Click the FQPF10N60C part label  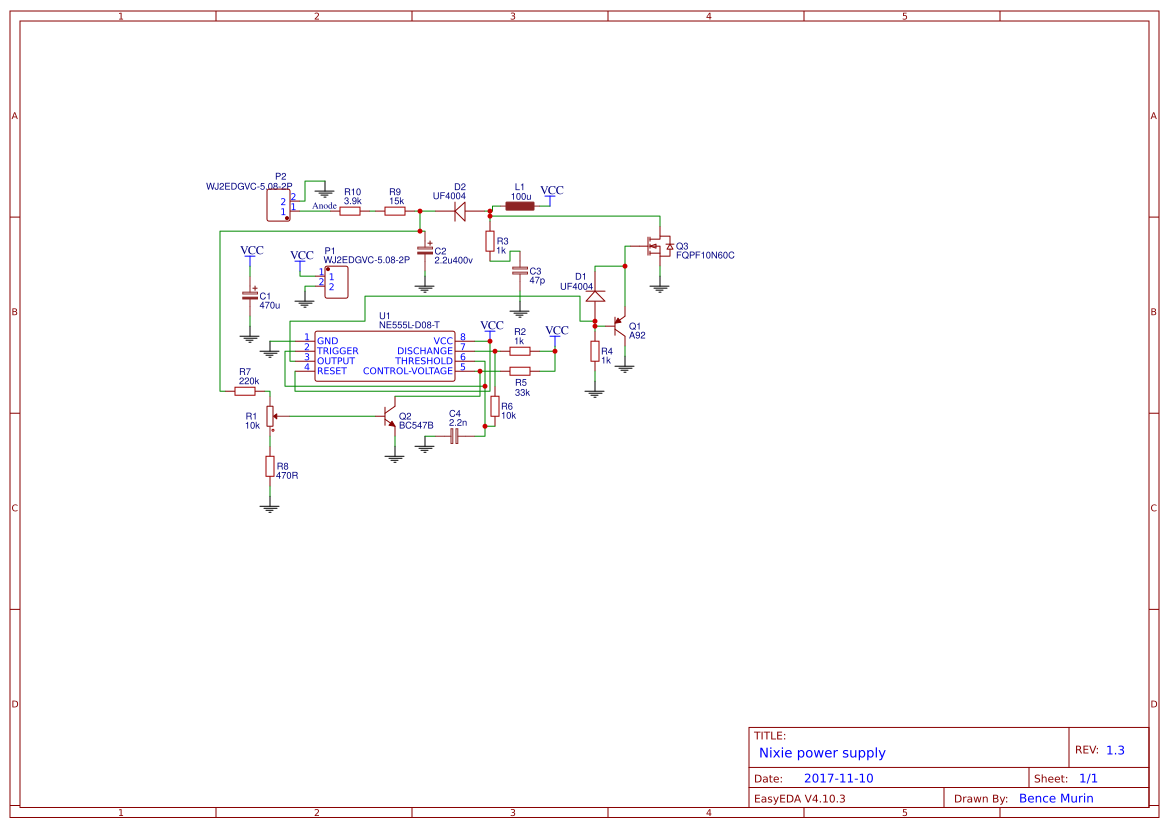pyautogui.click(x=705, y=255)
